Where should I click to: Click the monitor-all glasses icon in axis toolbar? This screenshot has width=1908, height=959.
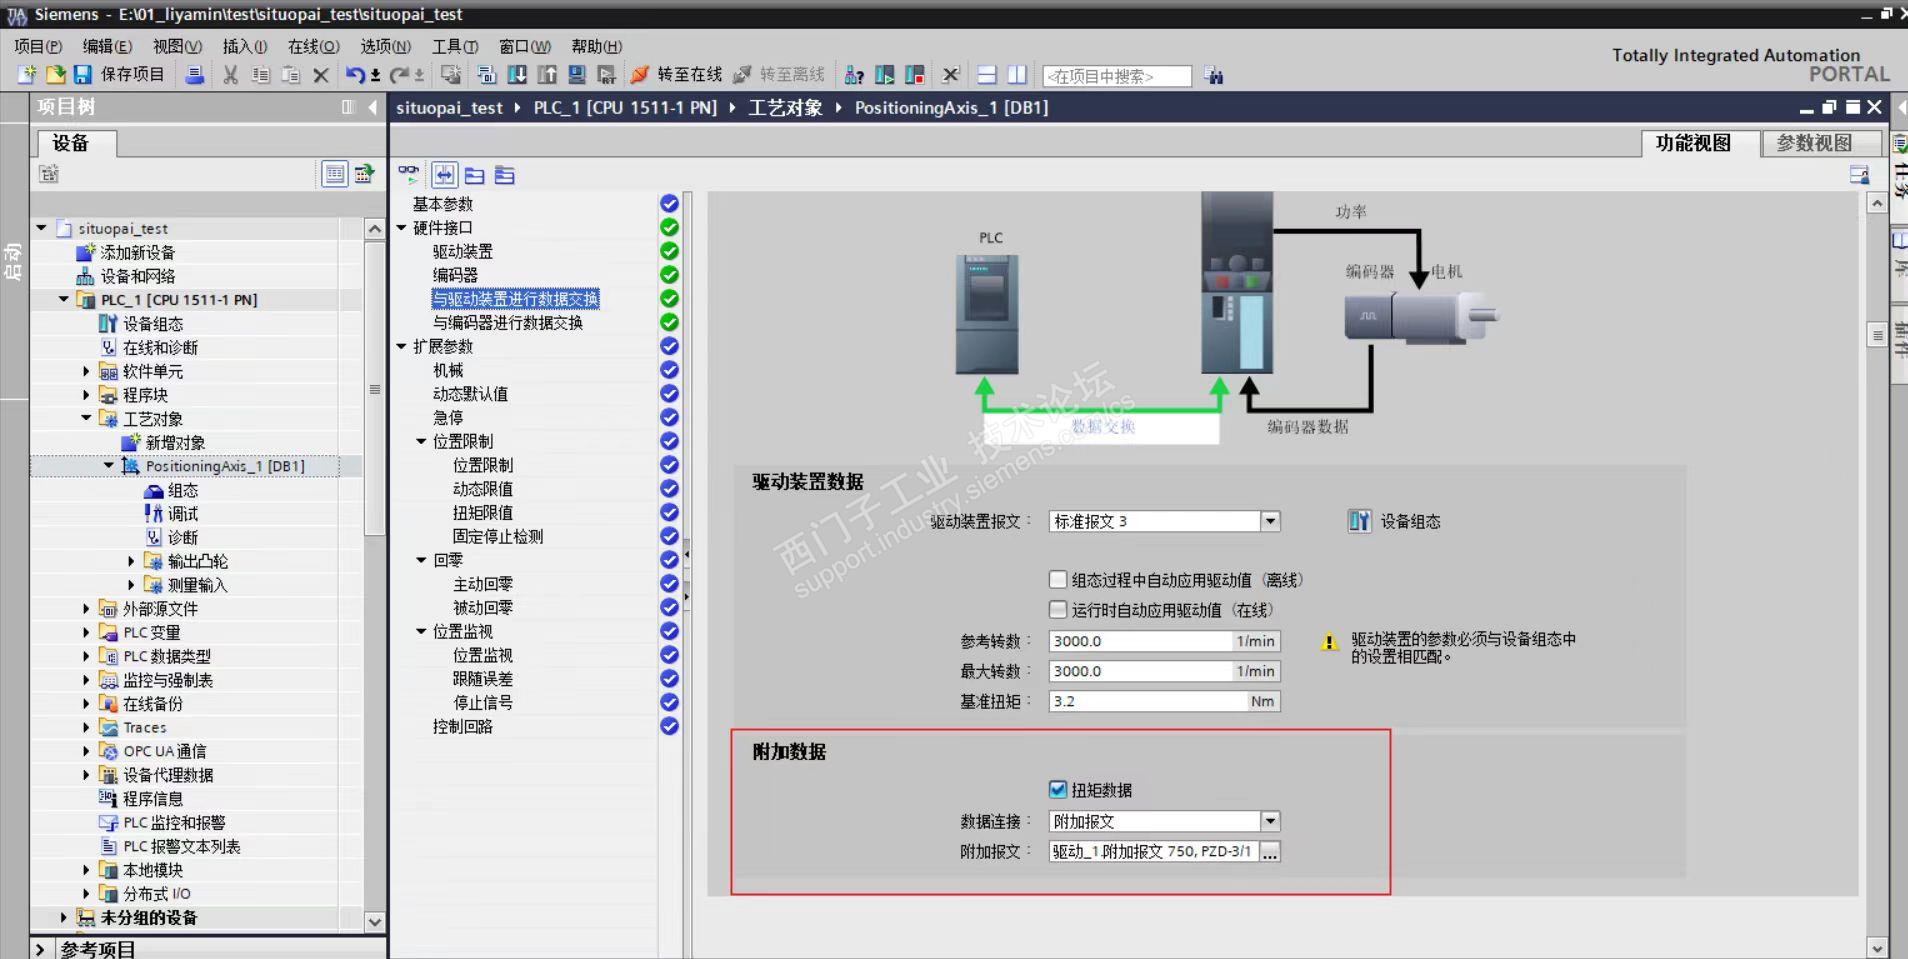(409, 175)
